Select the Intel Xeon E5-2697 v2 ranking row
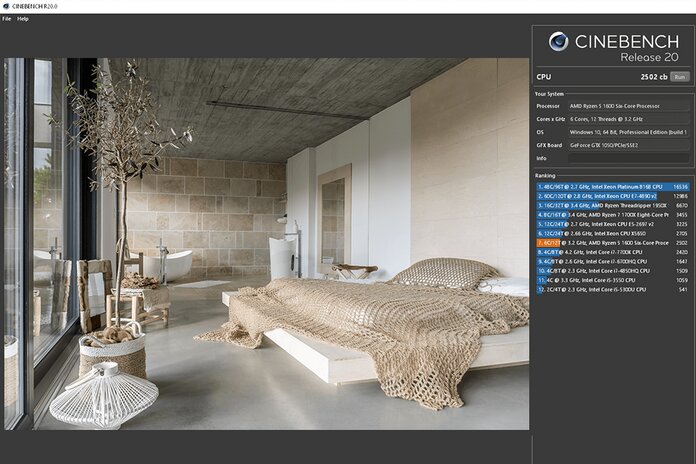This screenshot has height=464, width=696. [612, 224]
